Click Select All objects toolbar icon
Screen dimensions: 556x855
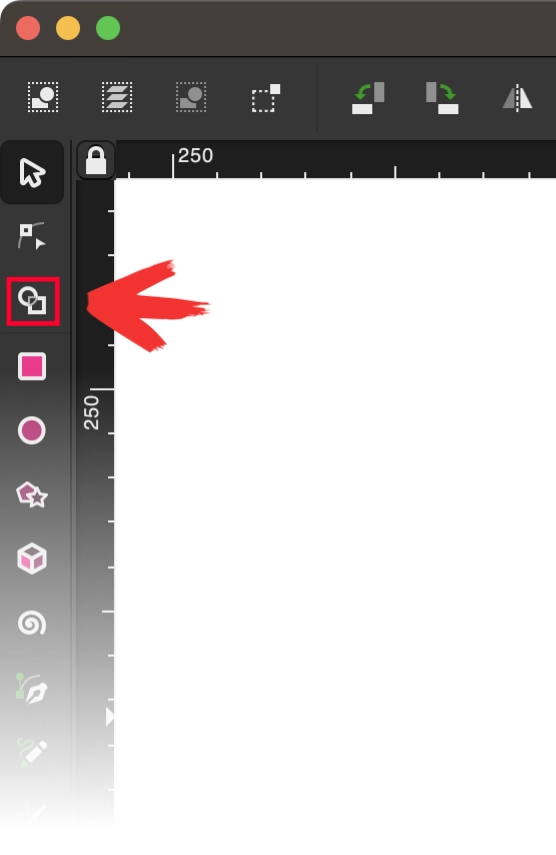[x=43, y=98]
